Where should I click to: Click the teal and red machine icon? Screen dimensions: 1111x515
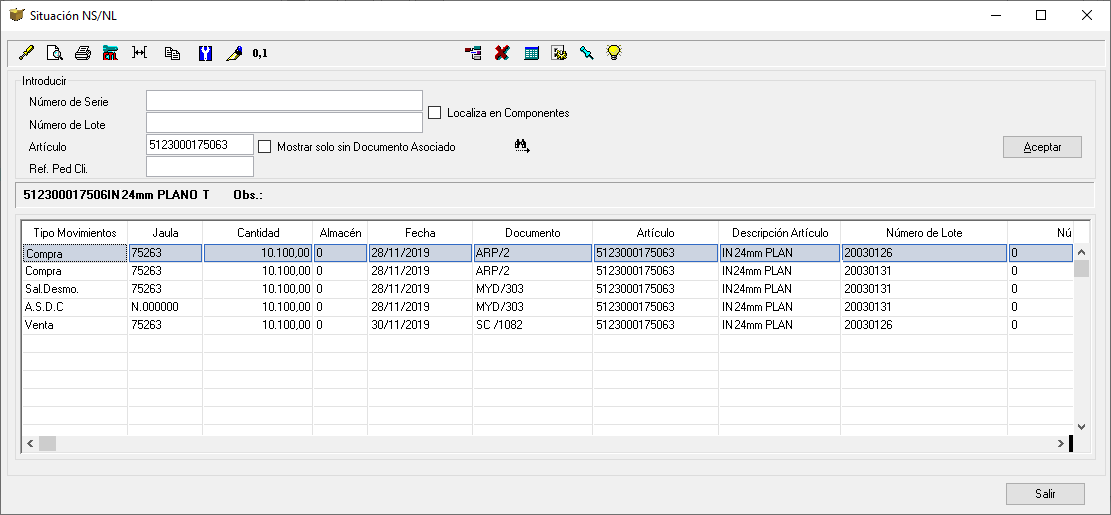[x=111, y=52]
